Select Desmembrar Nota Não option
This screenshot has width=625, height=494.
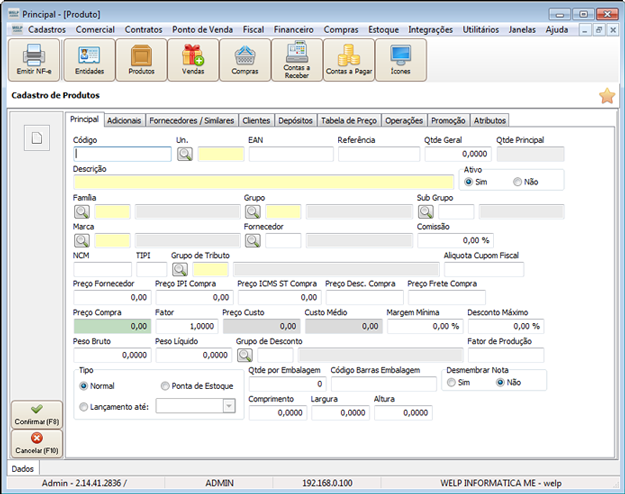point(500,382)
